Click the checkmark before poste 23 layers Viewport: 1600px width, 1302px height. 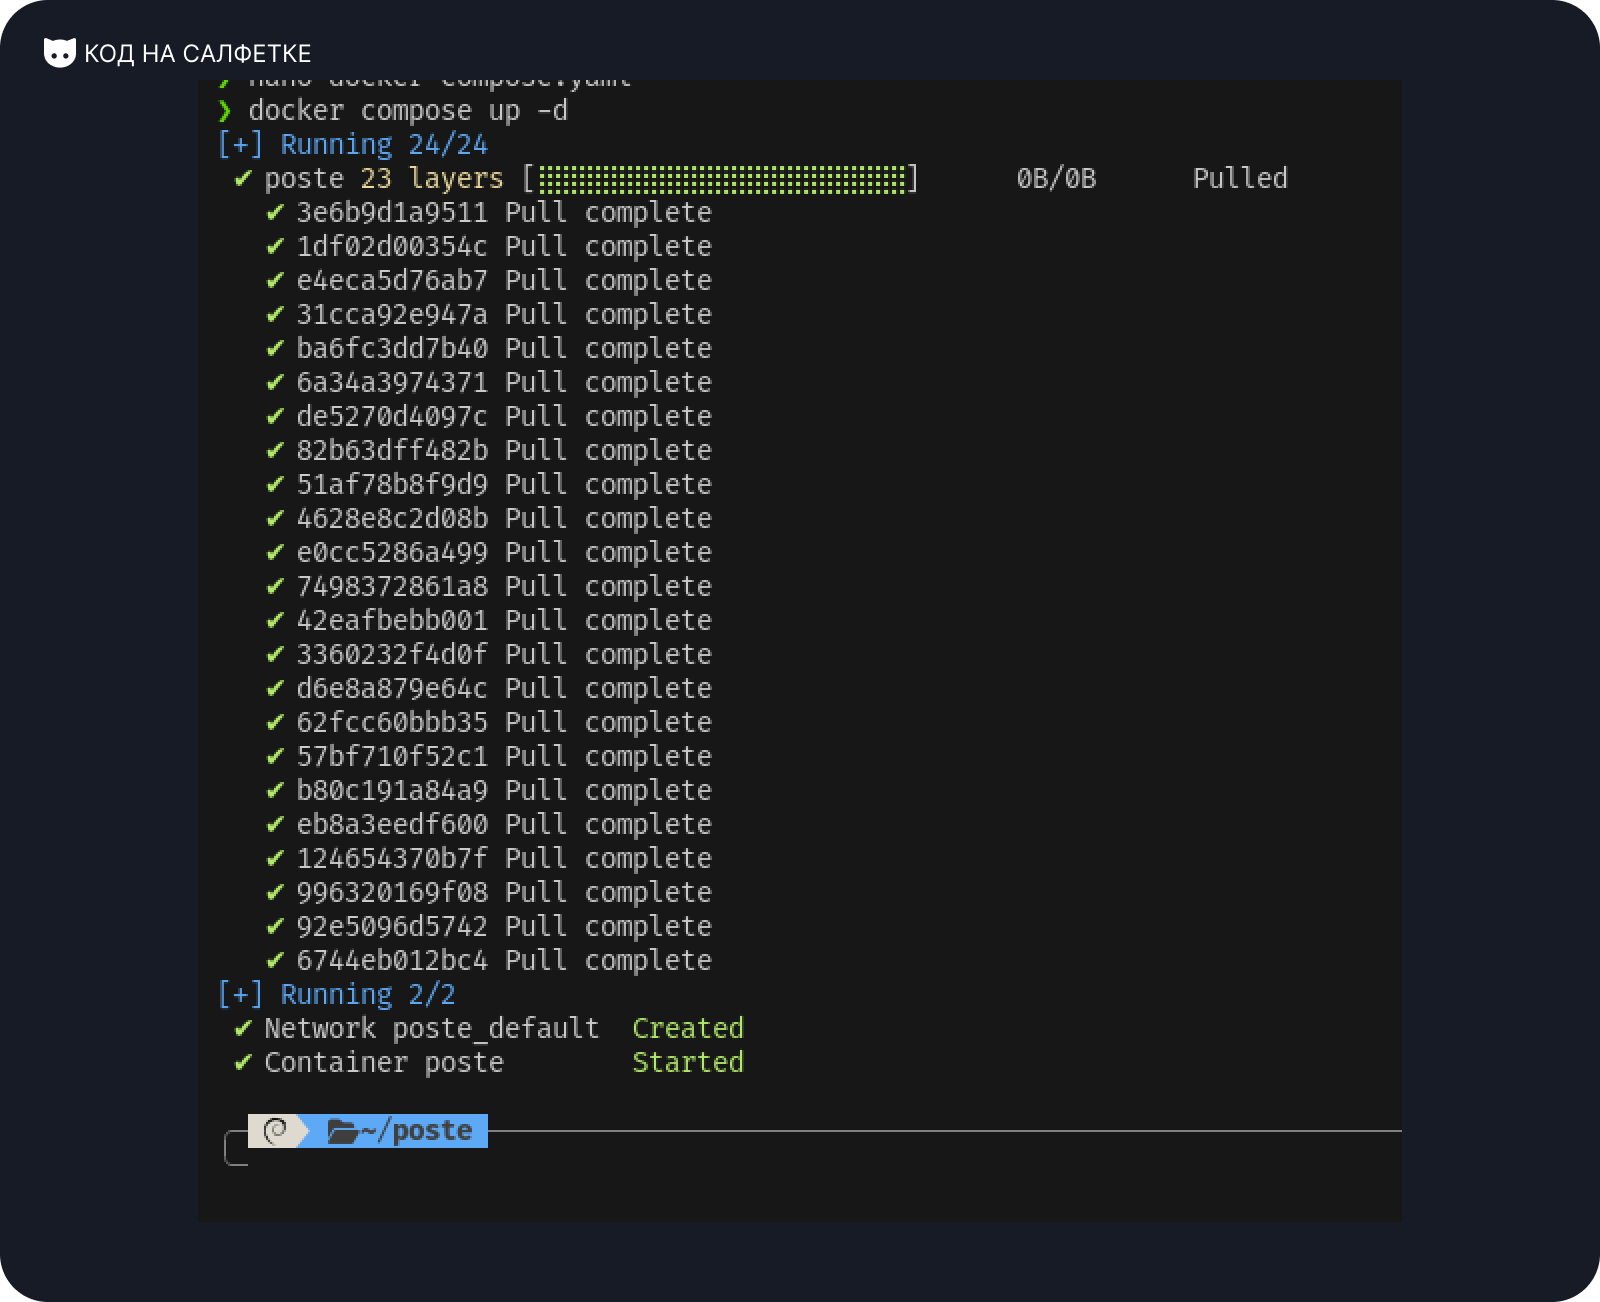(x=243, y=178)
